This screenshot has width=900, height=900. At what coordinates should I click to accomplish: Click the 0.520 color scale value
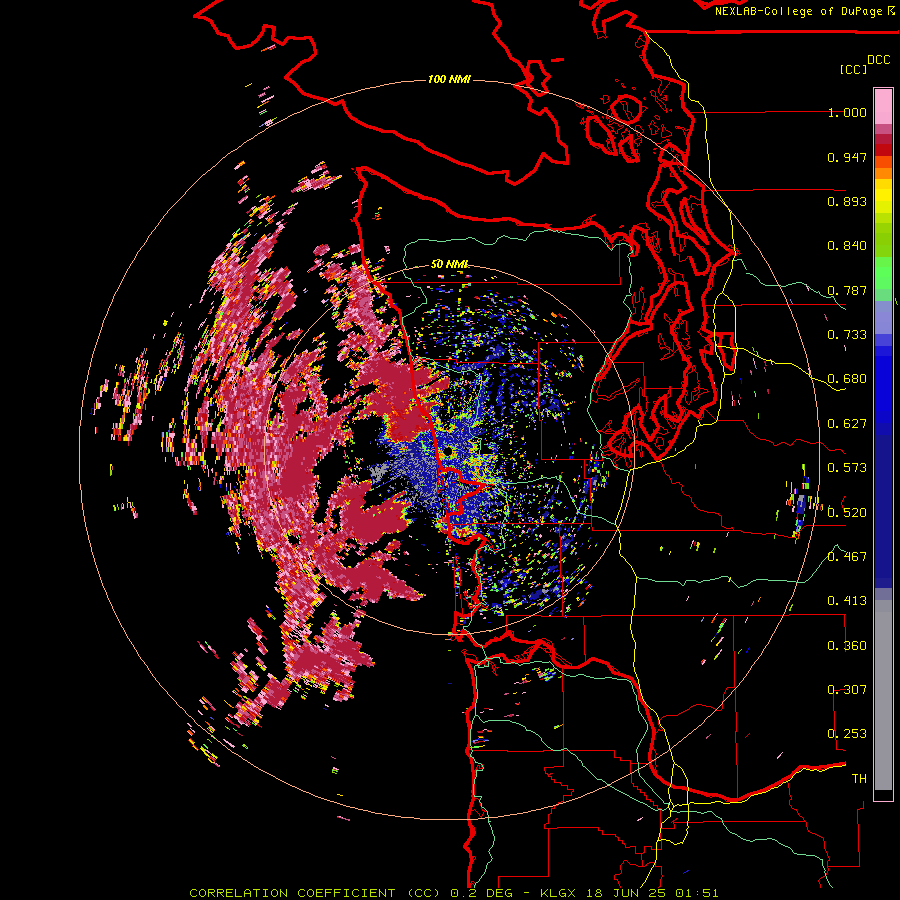tap(847, 513)
